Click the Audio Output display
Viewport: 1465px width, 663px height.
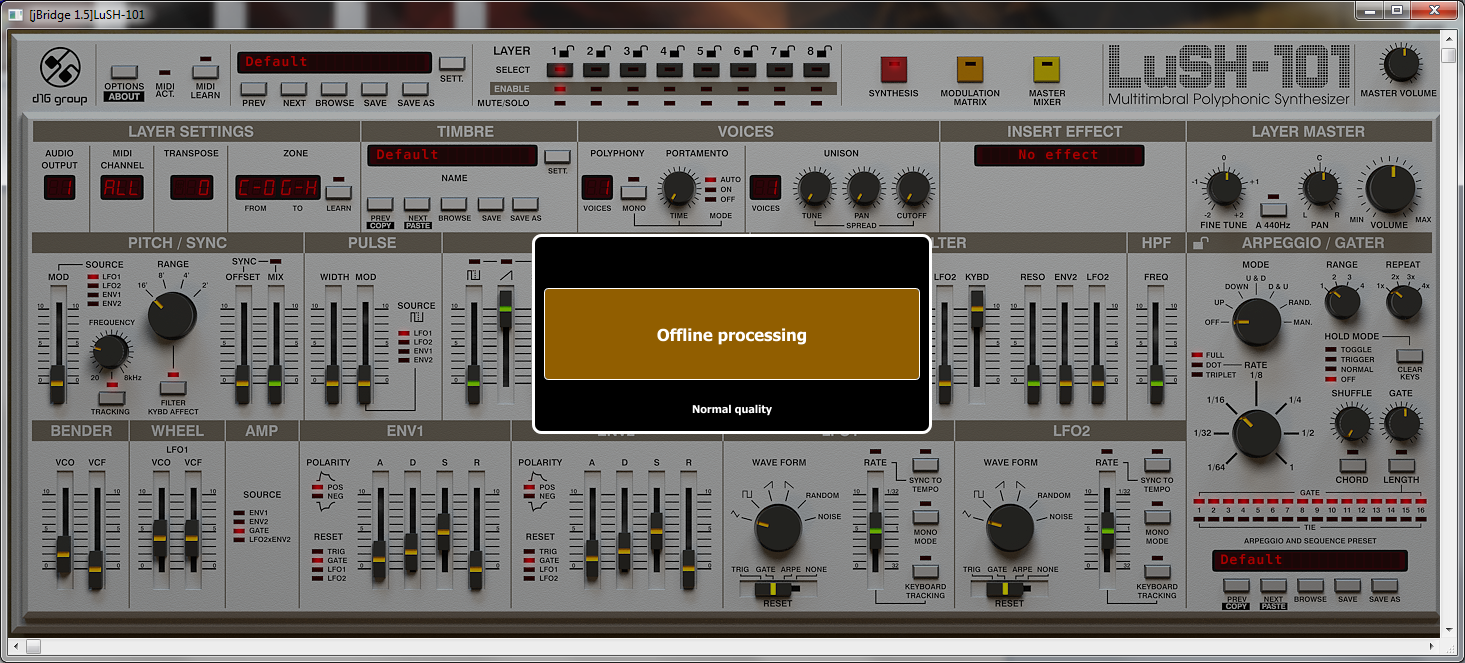59,187
